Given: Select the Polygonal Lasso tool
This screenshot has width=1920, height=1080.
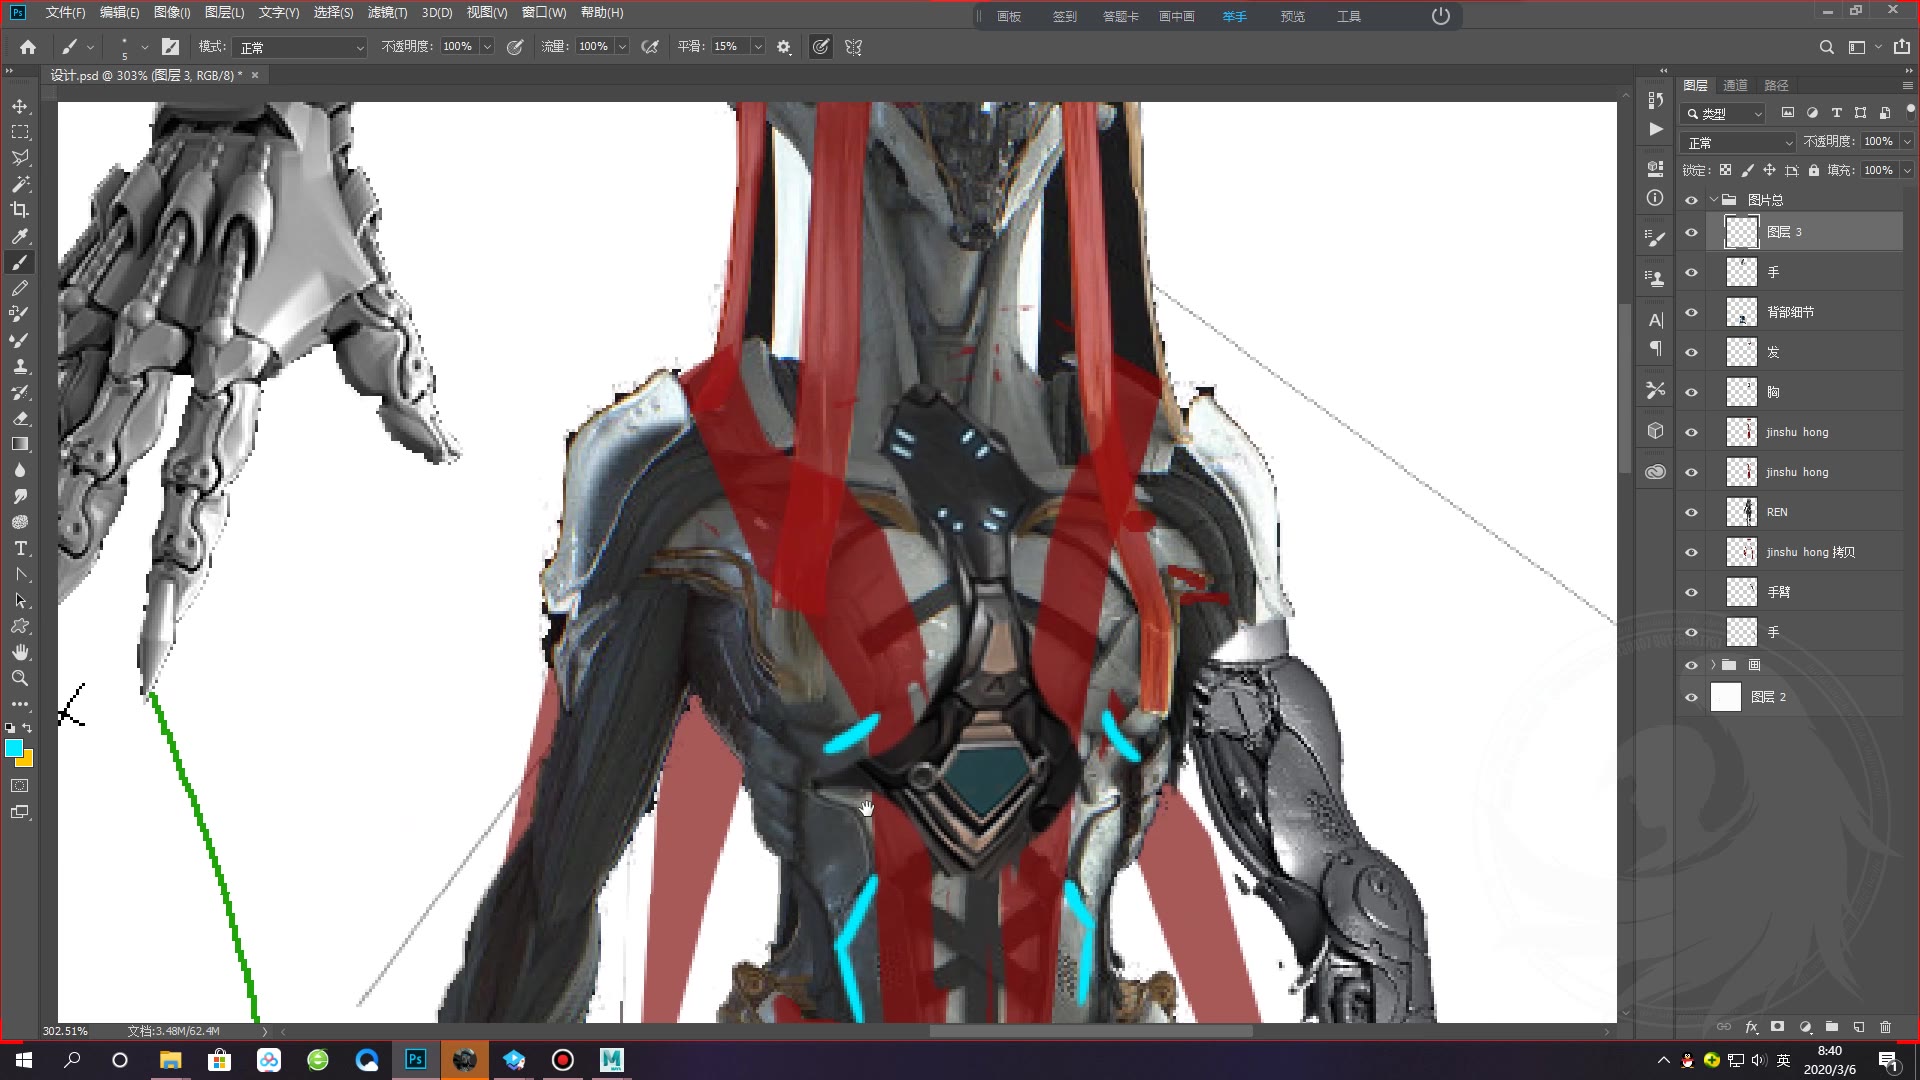Looking at the screenshot, I should tap(20, 158).
